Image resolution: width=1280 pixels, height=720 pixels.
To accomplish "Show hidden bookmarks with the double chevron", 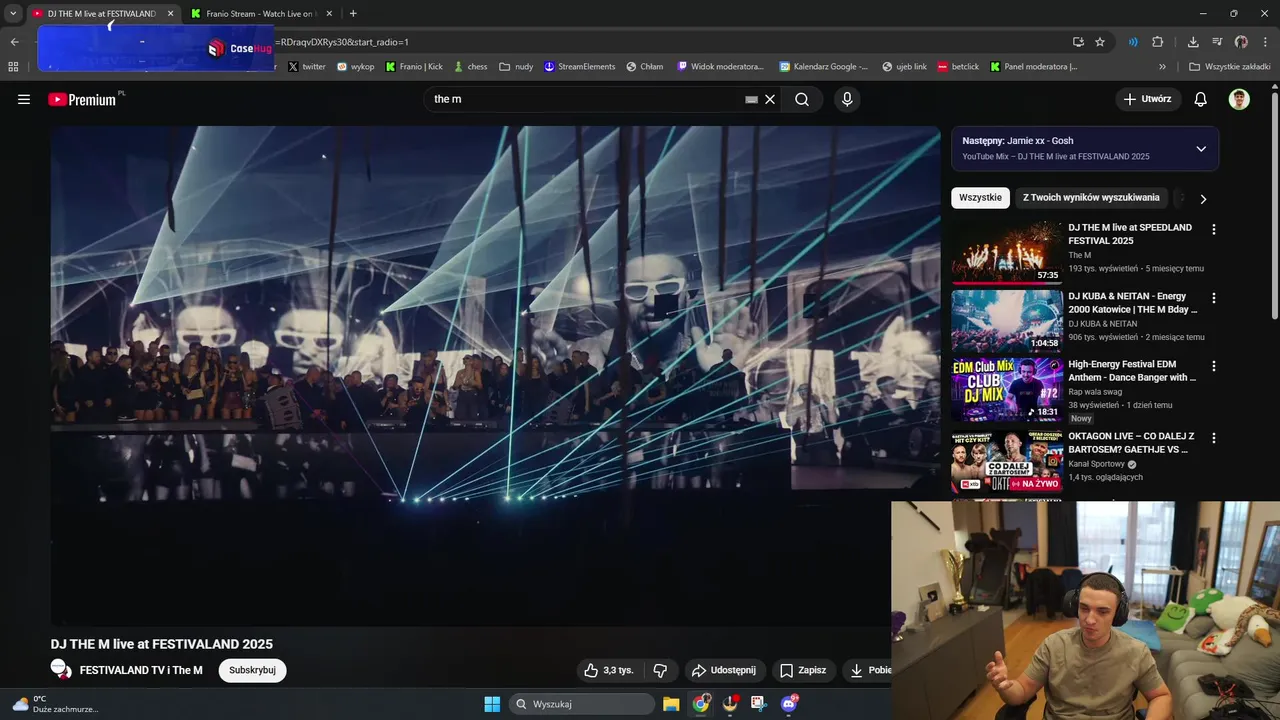I will (x=1162, y=67).
